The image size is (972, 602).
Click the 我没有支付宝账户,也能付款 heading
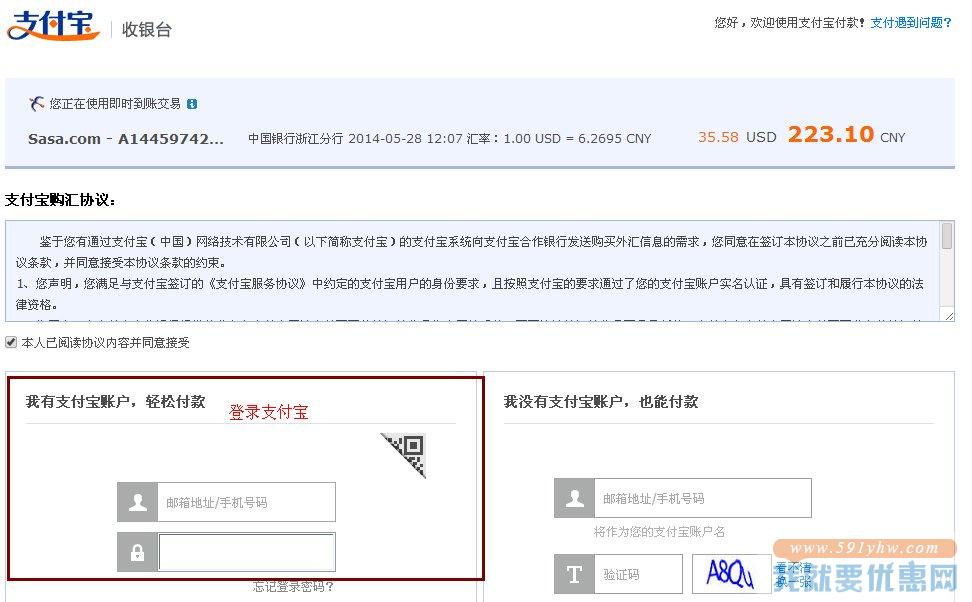[601, 402]
